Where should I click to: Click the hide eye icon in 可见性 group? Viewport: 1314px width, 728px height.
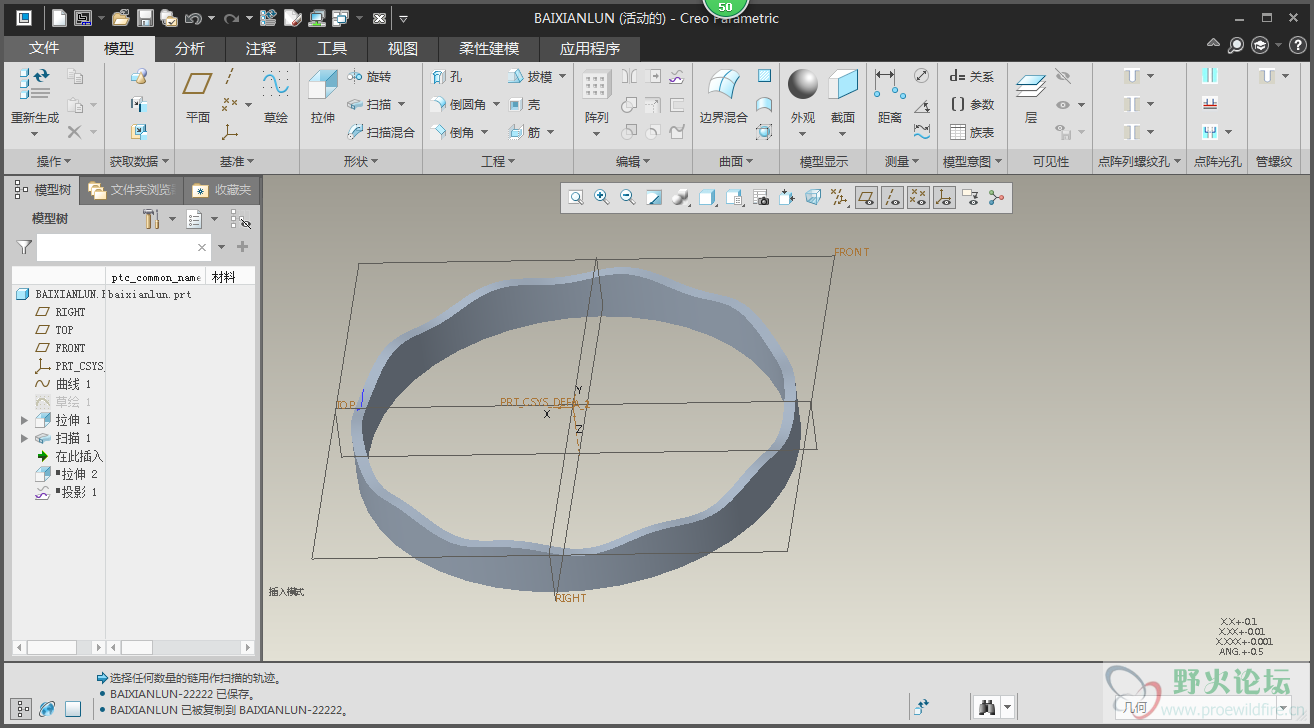1063,76
